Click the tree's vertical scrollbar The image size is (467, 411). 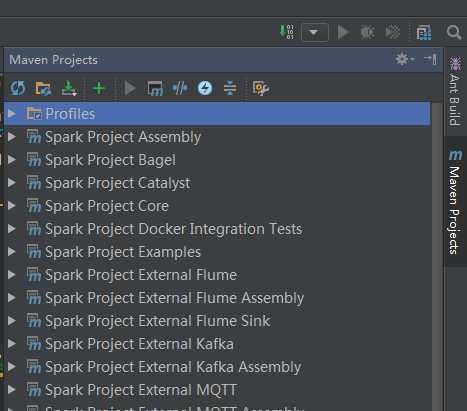point(437,257)
